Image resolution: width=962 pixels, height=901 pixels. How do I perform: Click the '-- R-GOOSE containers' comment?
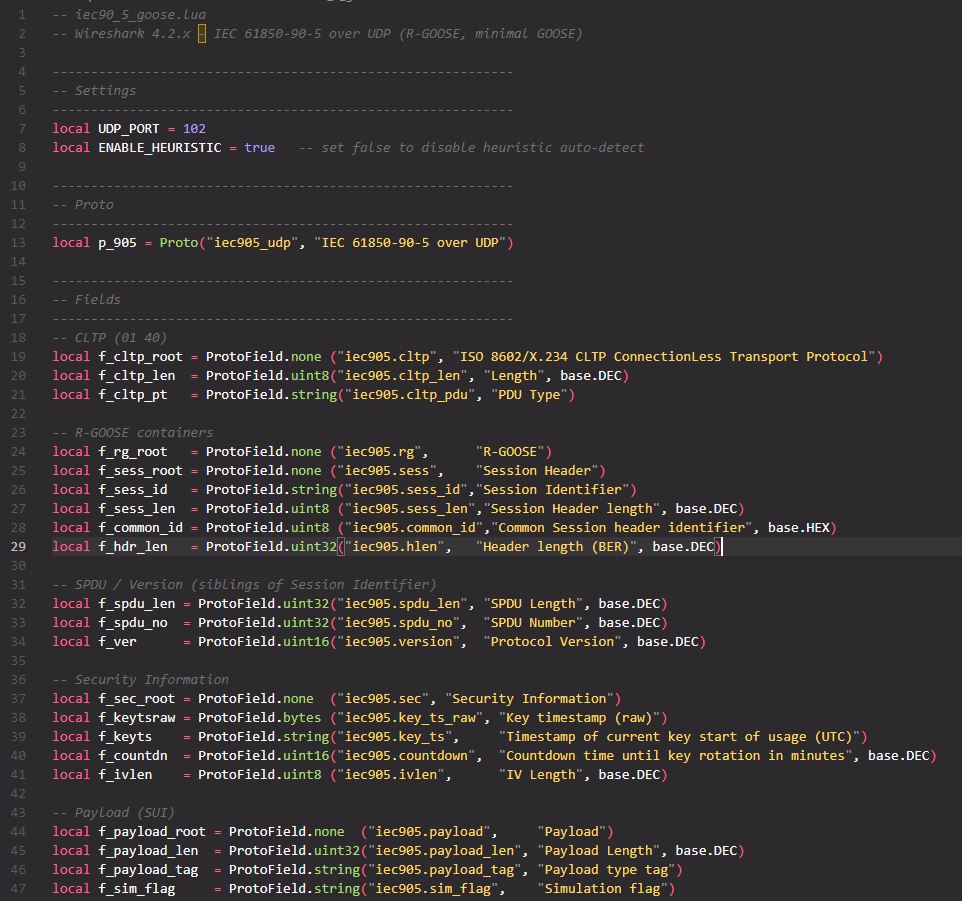point(132,433)
